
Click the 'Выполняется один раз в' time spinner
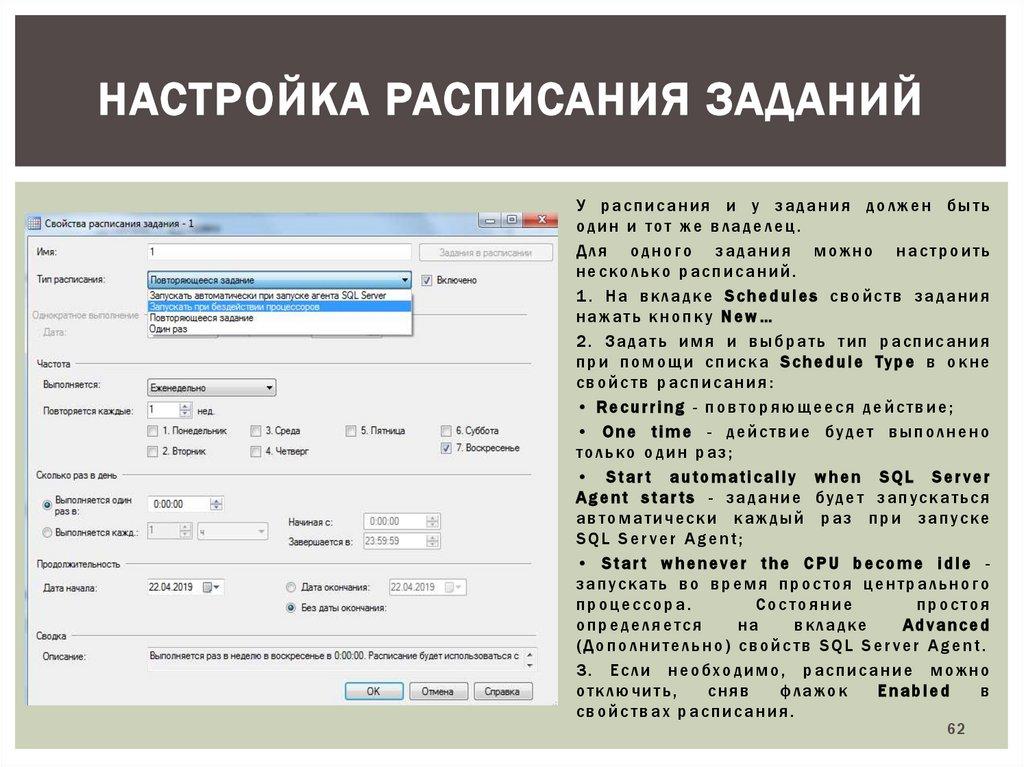pyautogui.click(x=217, y=505)
